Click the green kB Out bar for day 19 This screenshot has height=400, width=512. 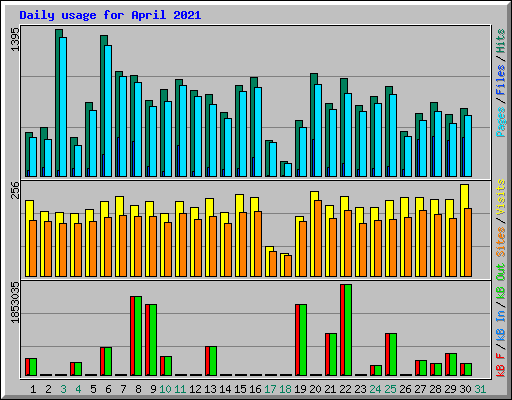[303, 340]
